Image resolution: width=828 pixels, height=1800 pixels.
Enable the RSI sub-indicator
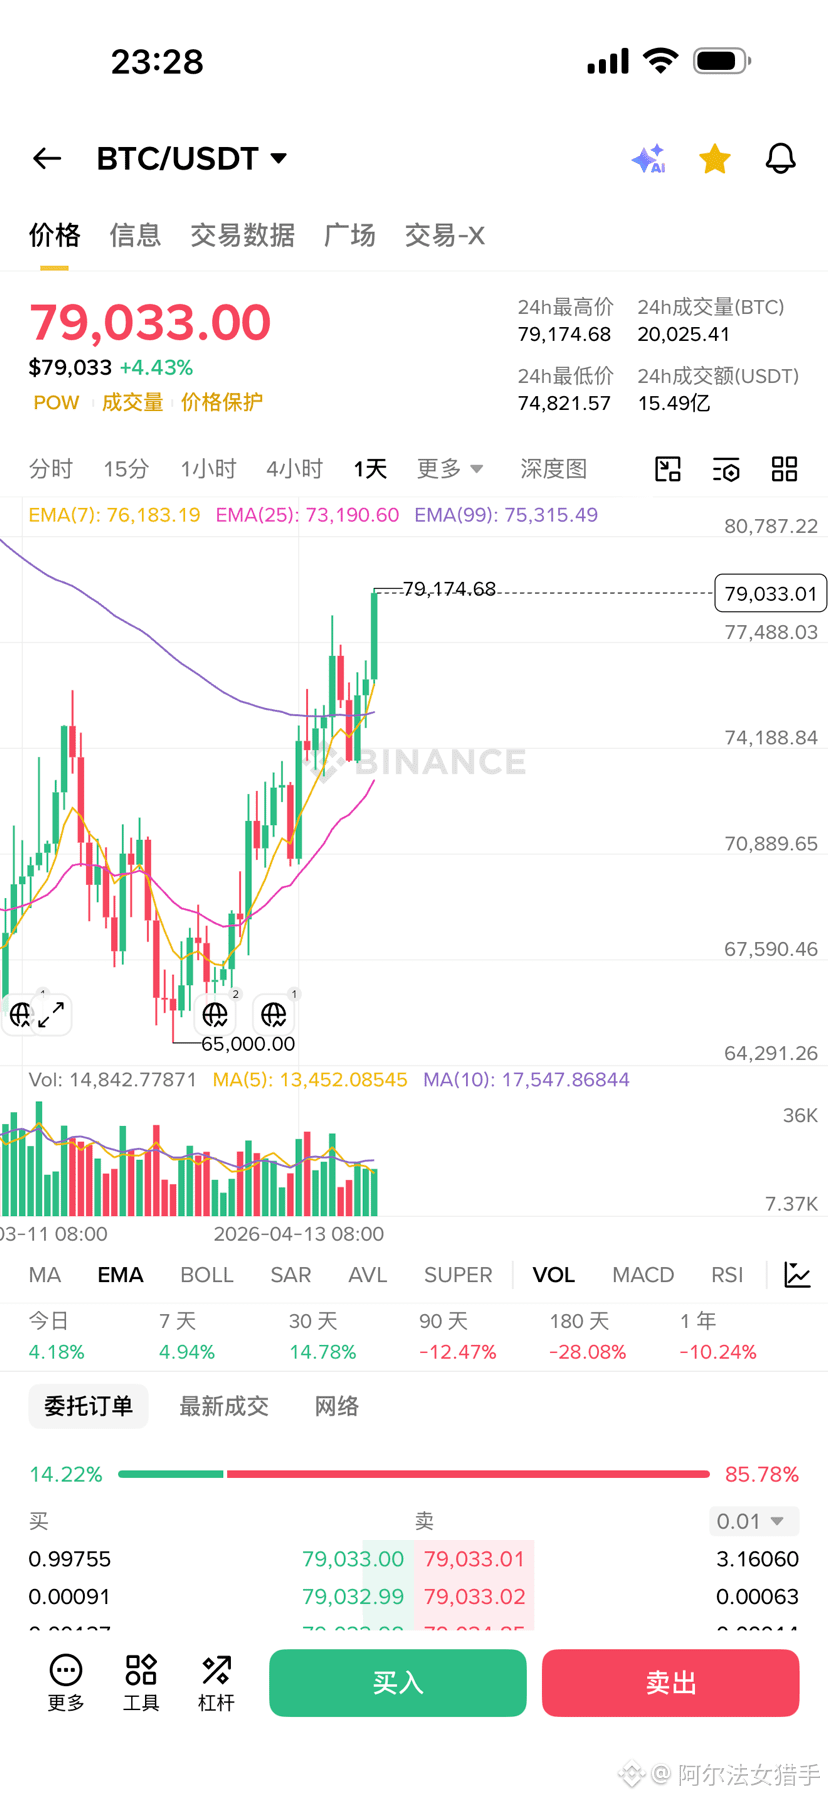tap(727, 1275)
